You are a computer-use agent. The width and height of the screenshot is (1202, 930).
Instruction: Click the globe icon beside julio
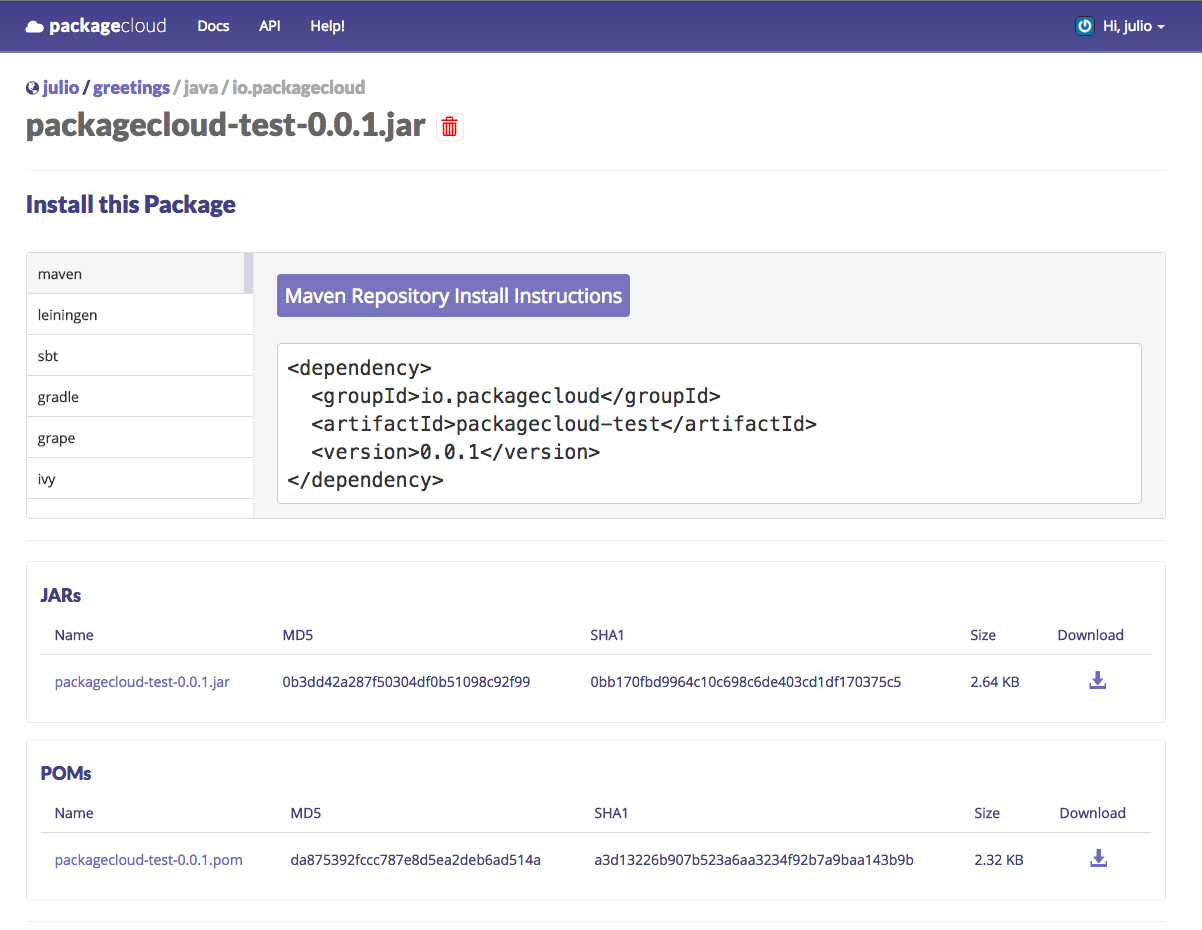click(x=32, y=88)
